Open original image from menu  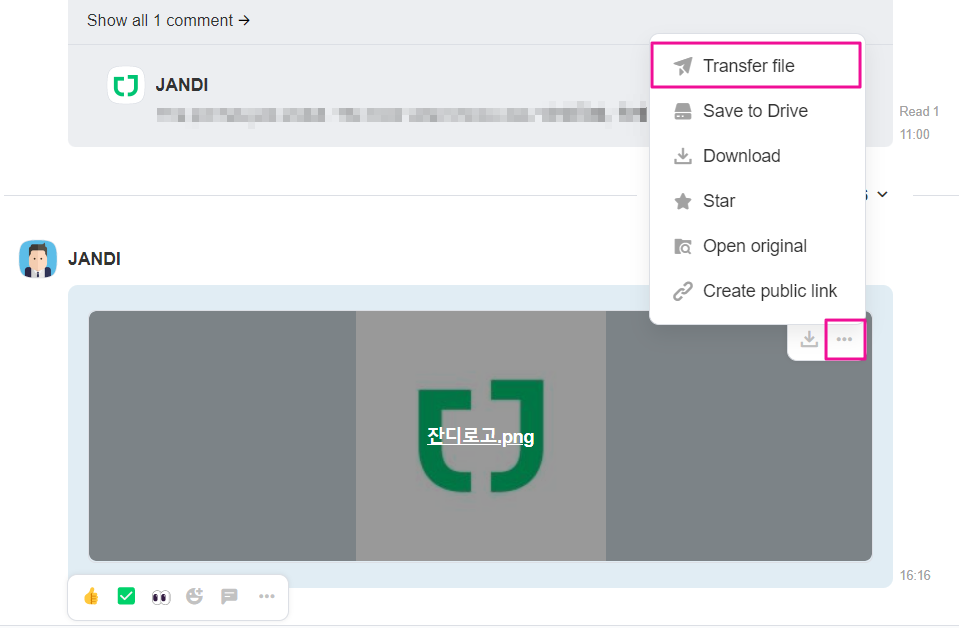pyautogui.click(x=757, y=246)
